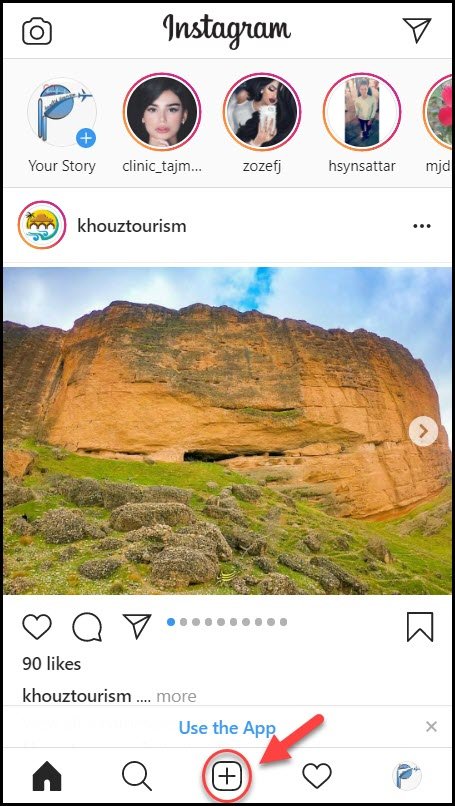
Task: Like the khouztourism post with heart icon
Action: [37, 627]
